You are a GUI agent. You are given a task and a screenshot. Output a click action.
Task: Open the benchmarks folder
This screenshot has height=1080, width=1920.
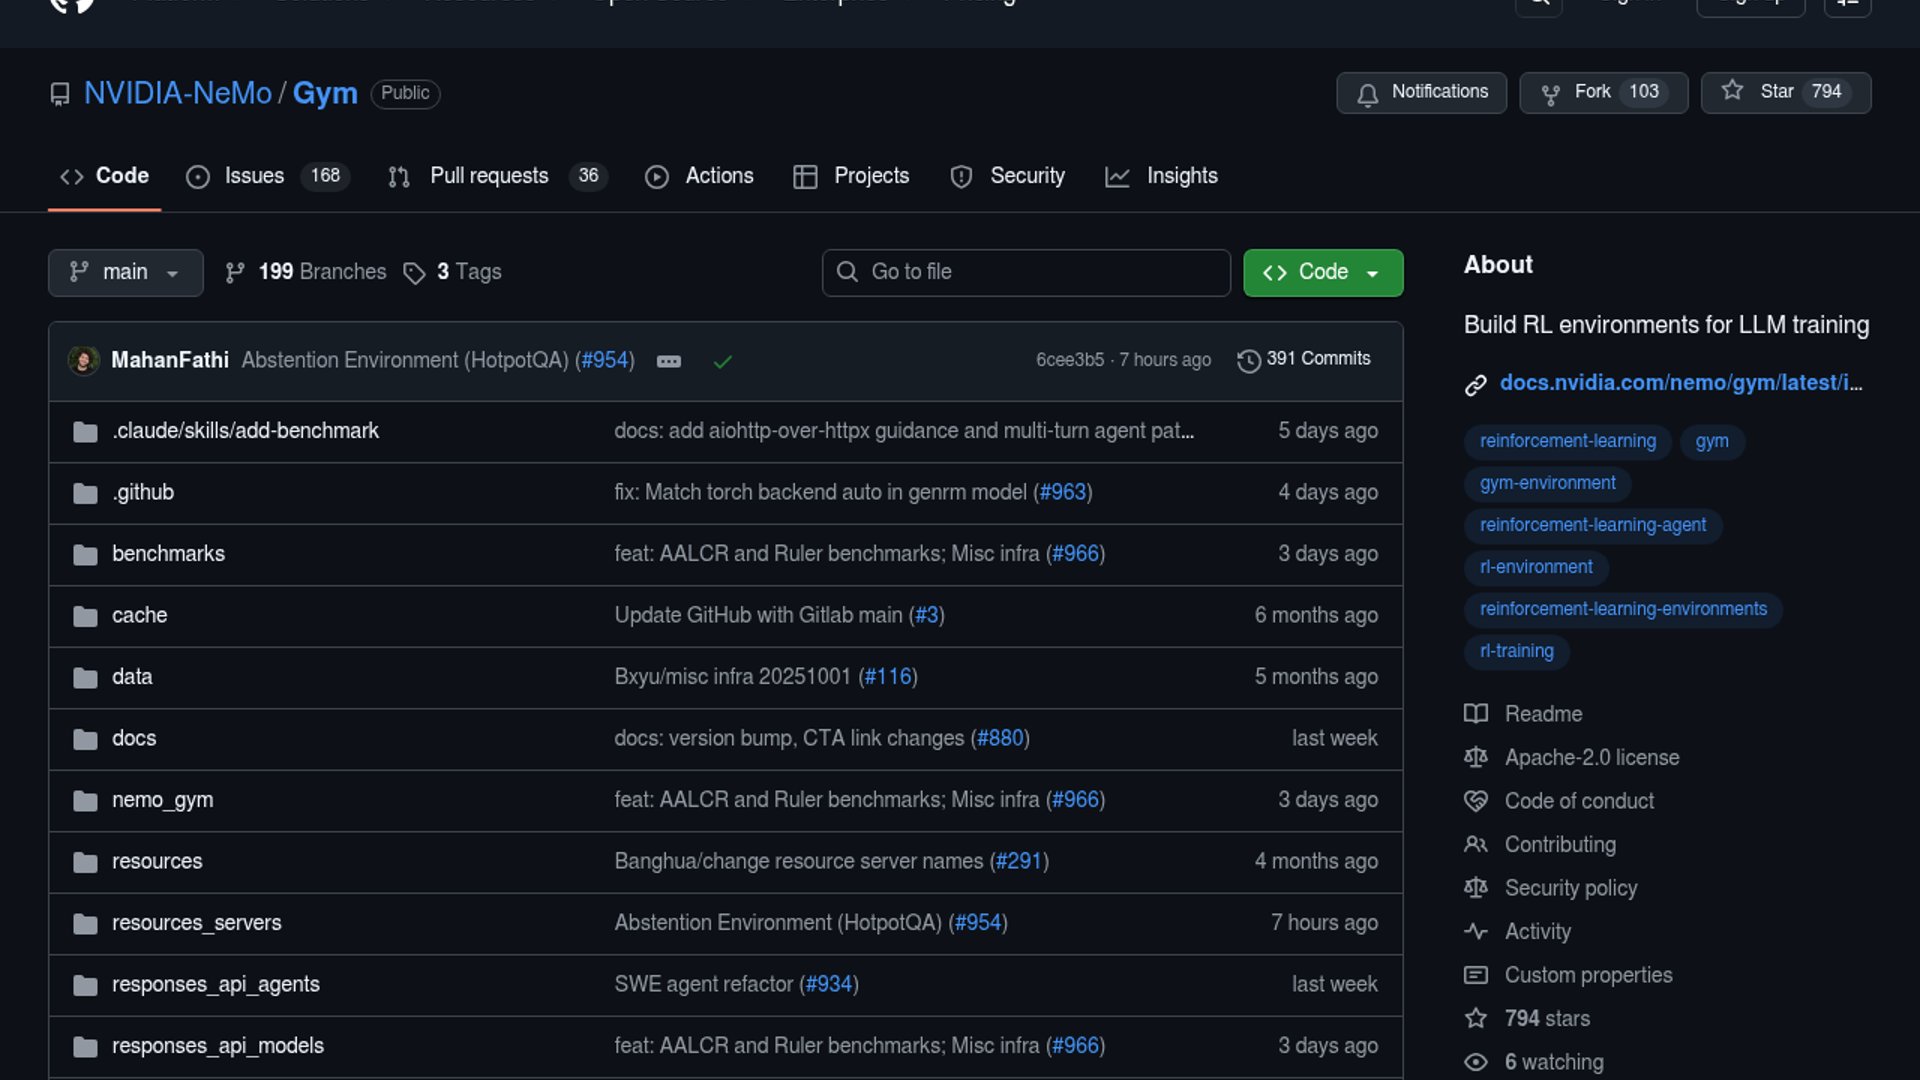pyautogui.click(x=168, y=554)
